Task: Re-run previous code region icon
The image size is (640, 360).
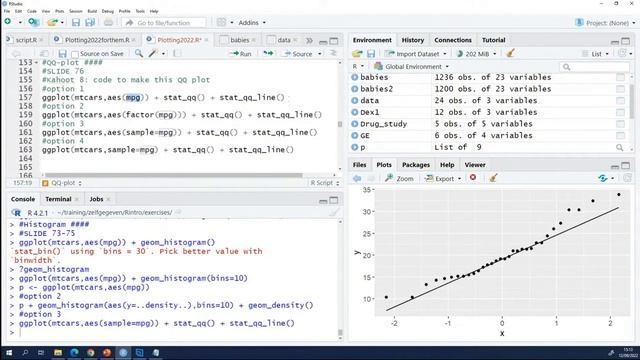Action: point(268,53)
